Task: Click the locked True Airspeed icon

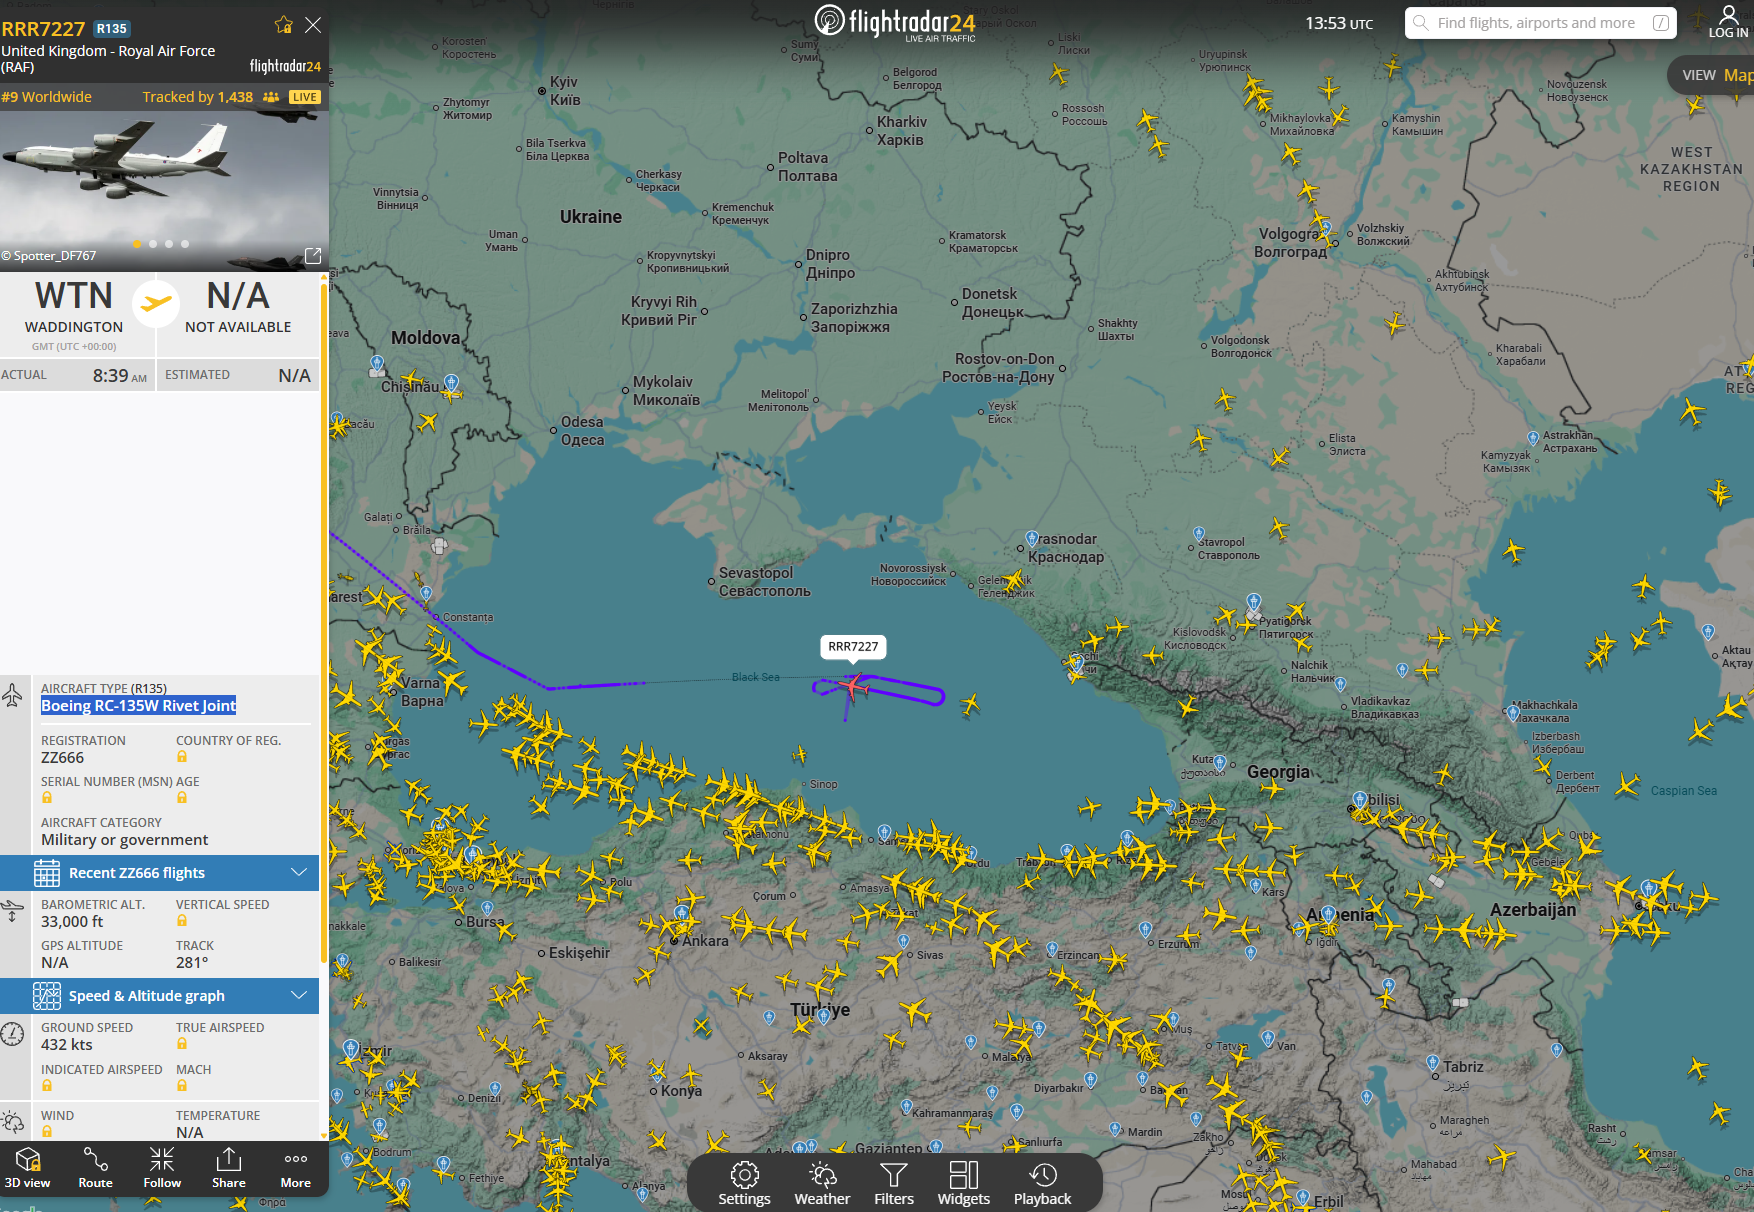Action: coord(182,1044)
